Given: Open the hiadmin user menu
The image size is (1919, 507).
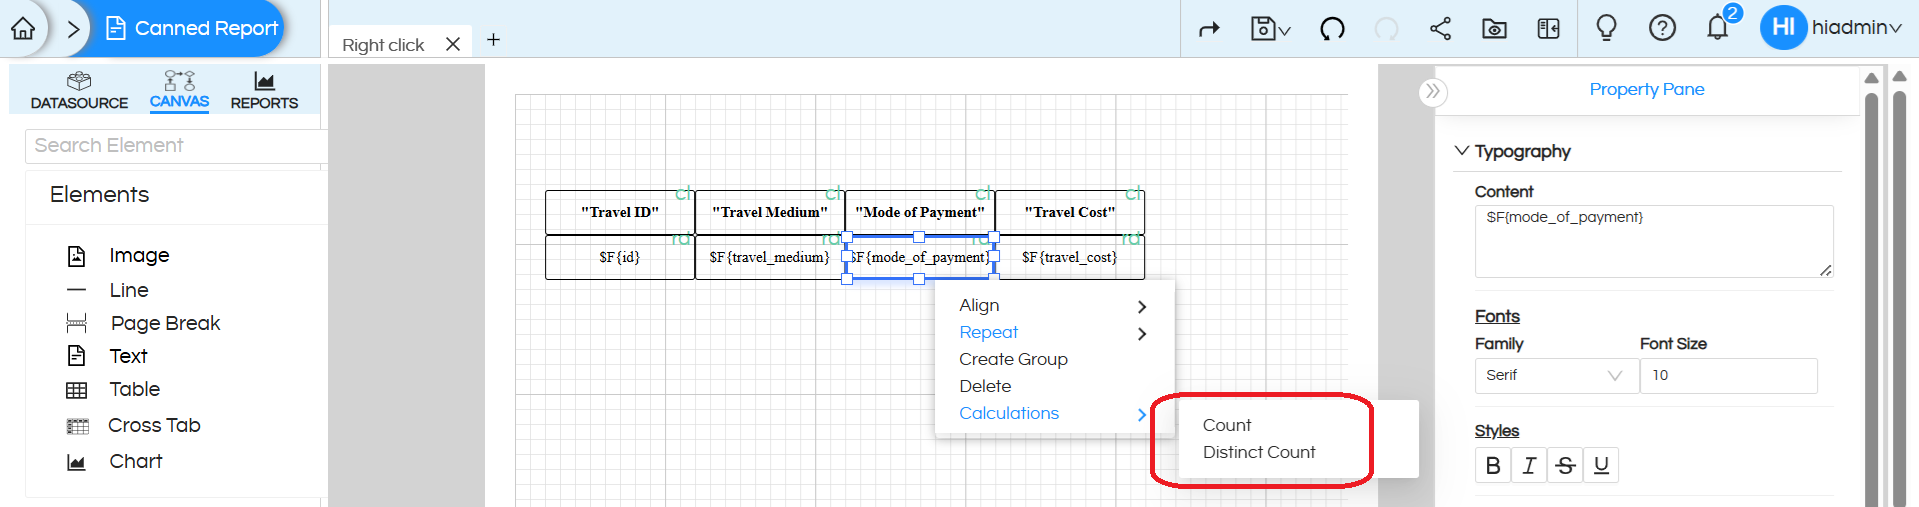Looking at the screenshot, I should coord(1831,28).
